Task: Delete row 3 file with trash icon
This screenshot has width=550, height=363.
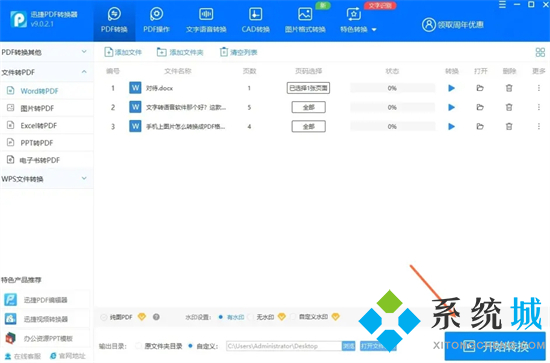Action: tap(509, 126)
